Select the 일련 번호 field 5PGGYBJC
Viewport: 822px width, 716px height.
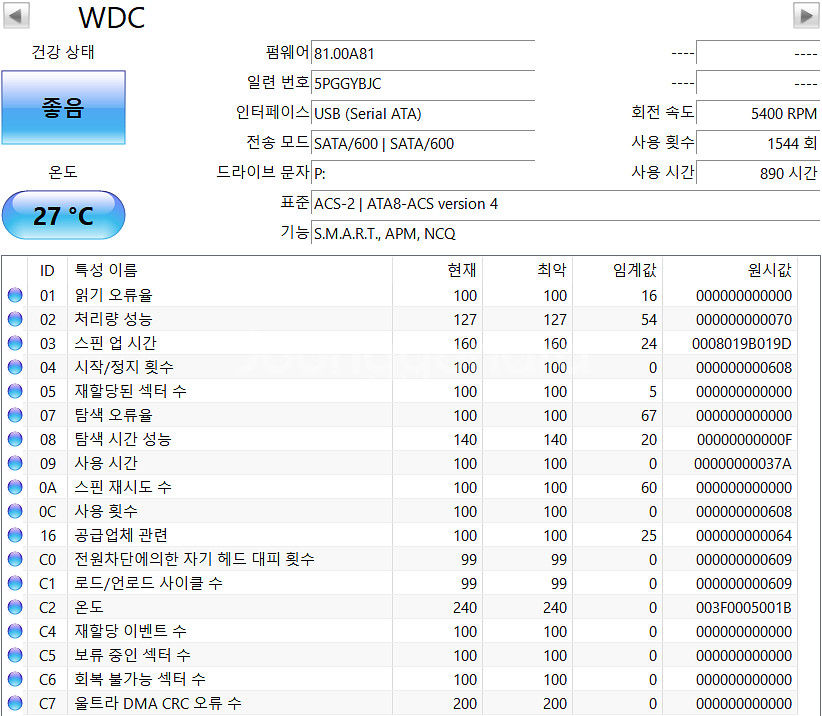click(x=420, y=83)
